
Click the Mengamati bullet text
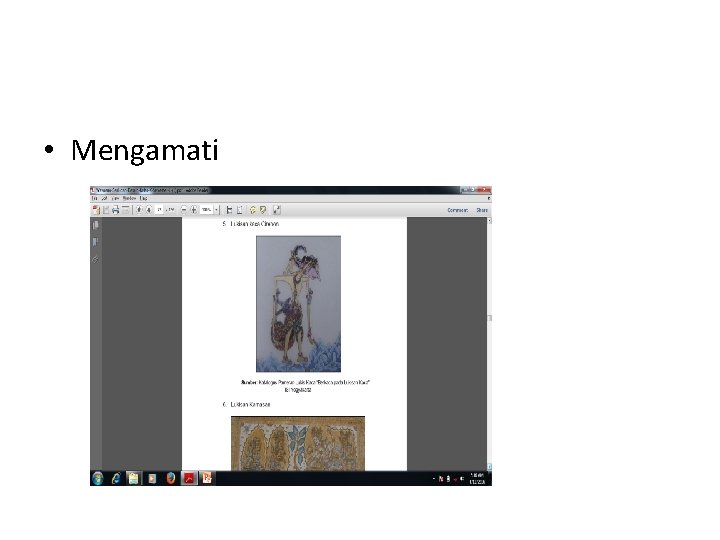[145, 150]
